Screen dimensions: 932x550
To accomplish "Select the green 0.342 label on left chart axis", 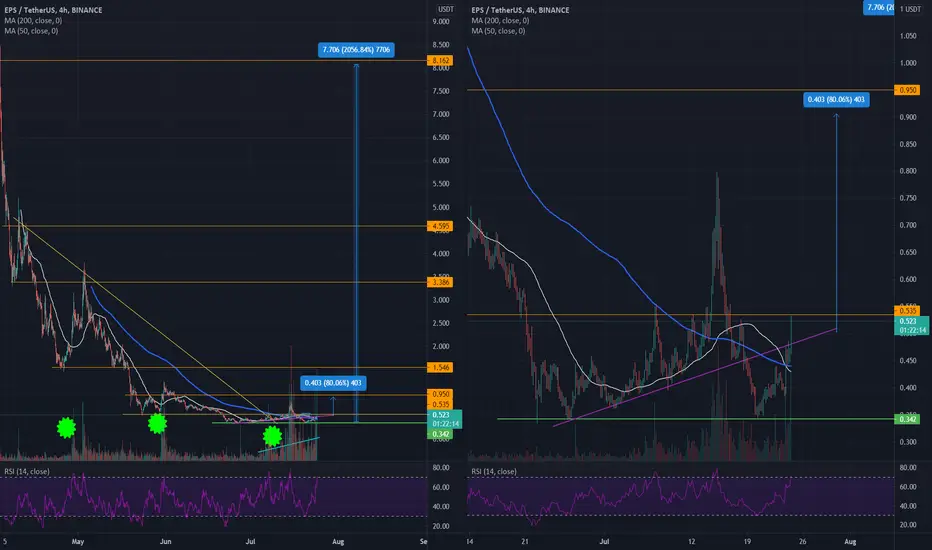I will pyautogui.click(x=440, y=434).
